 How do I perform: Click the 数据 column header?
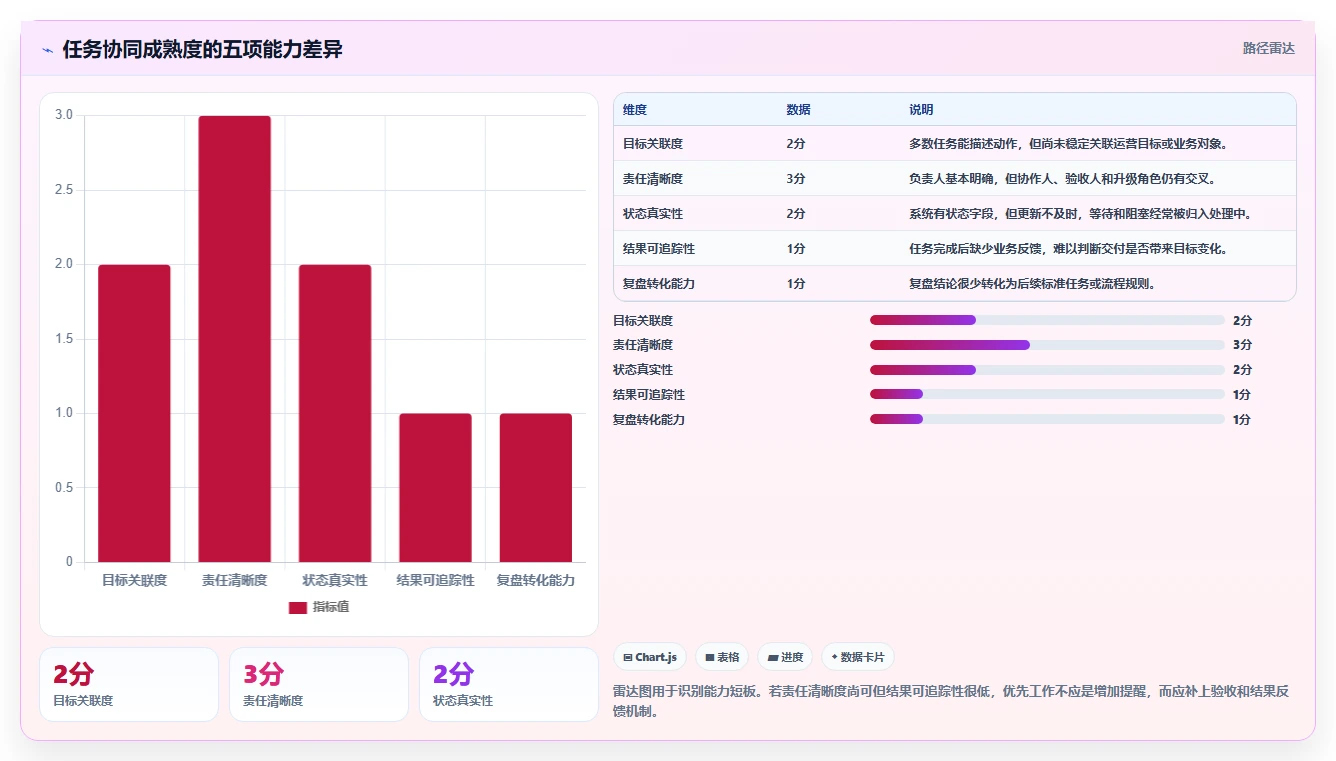point(798,110)
